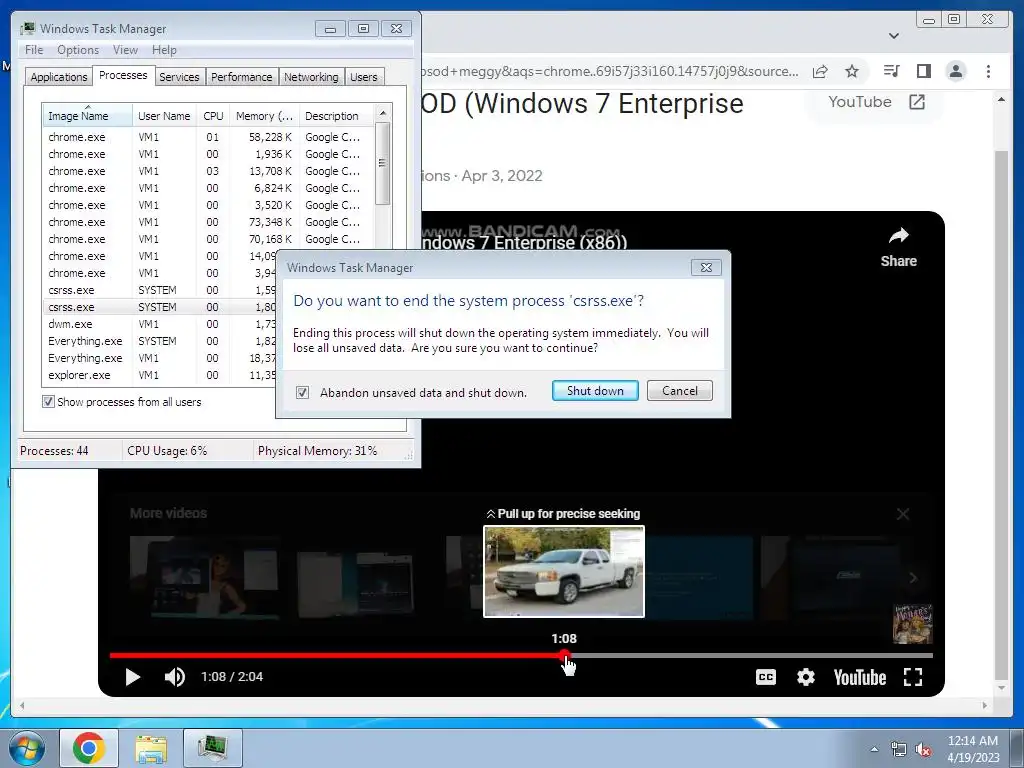Open the Help menu

tap(164, 50)
